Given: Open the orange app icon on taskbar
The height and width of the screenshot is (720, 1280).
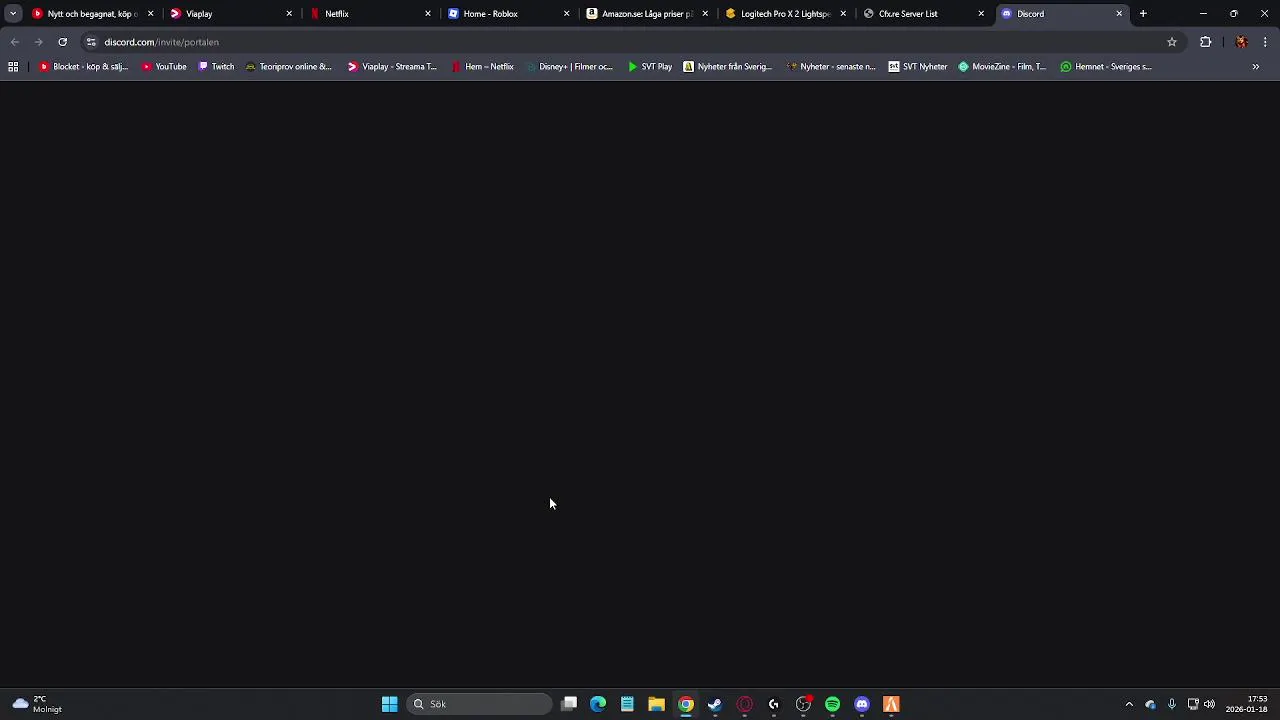Looking at the screenshot, I should pos(891,704).
